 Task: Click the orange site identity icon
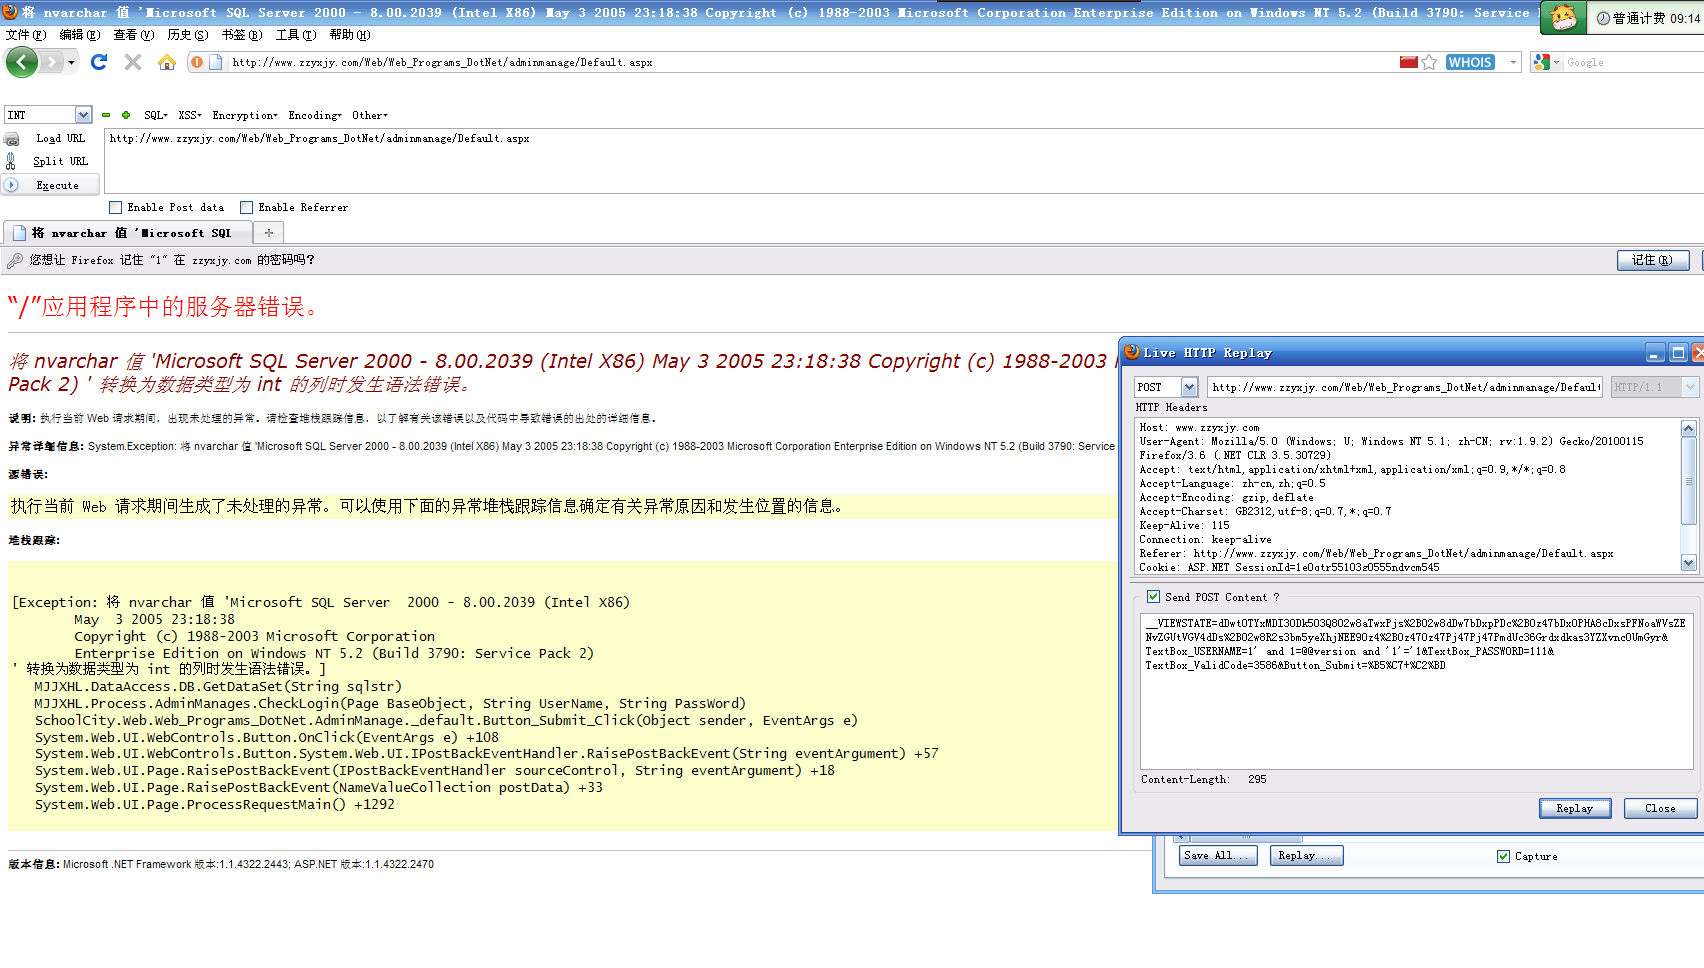pos(197,62)
